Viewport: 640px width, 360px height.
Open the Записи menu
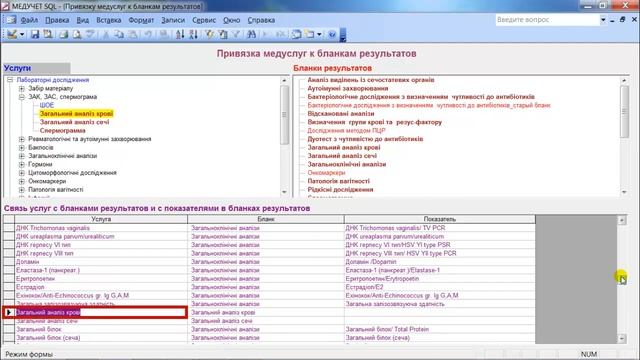coord(173,20)
